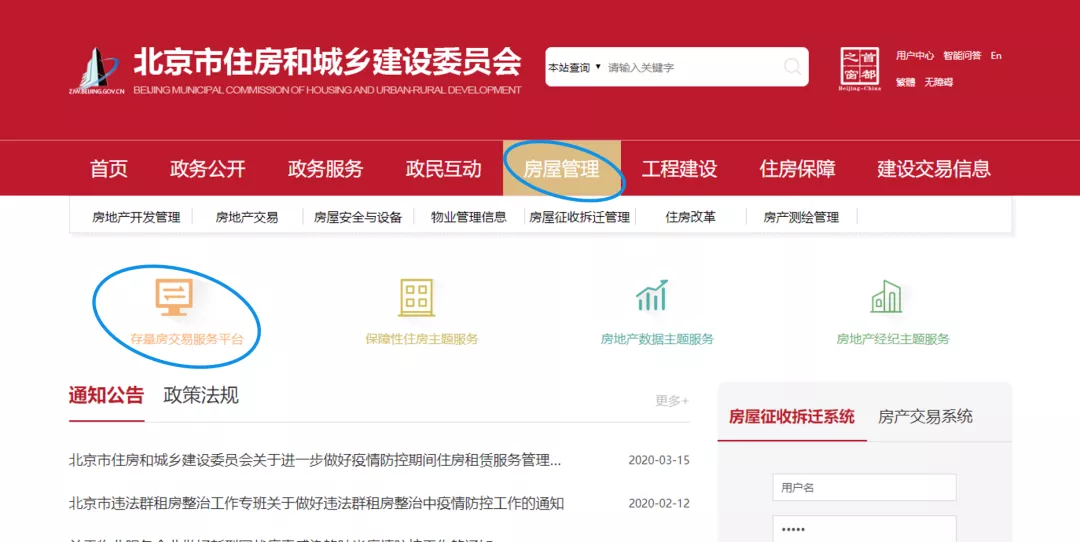
Task: Select 房屋管理 navigation item
Action: click(561, 169)
